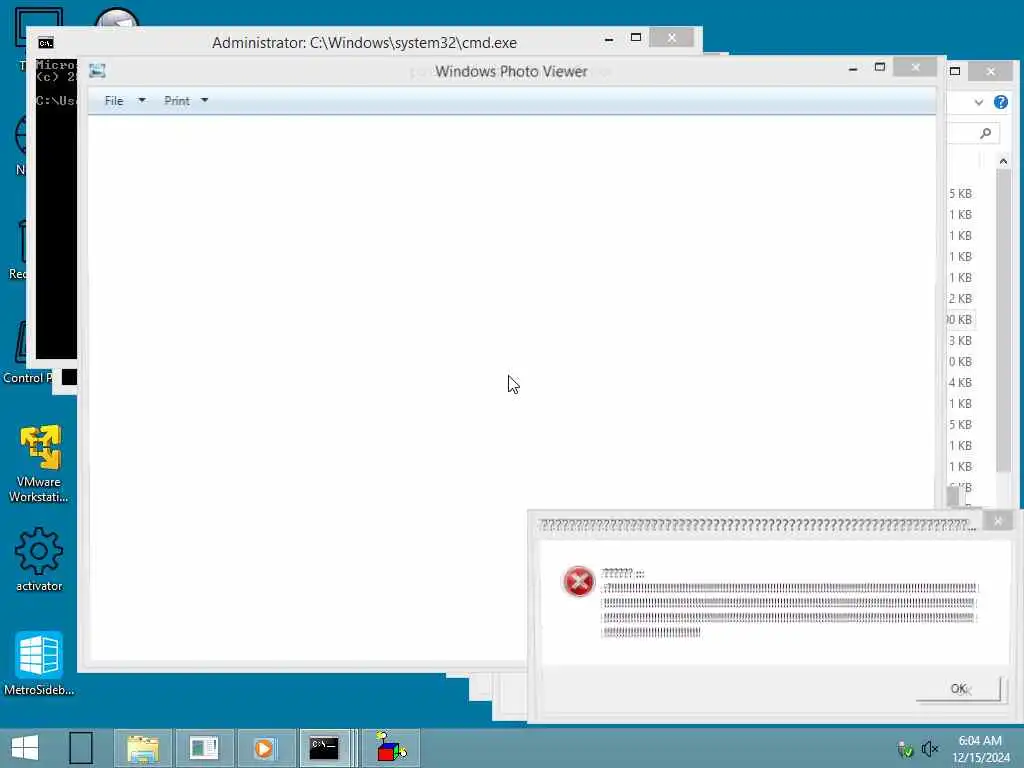This screenshot has height=768, width=1024.
Task: Click the search magnifier in Explorer window
Action: 985,133
